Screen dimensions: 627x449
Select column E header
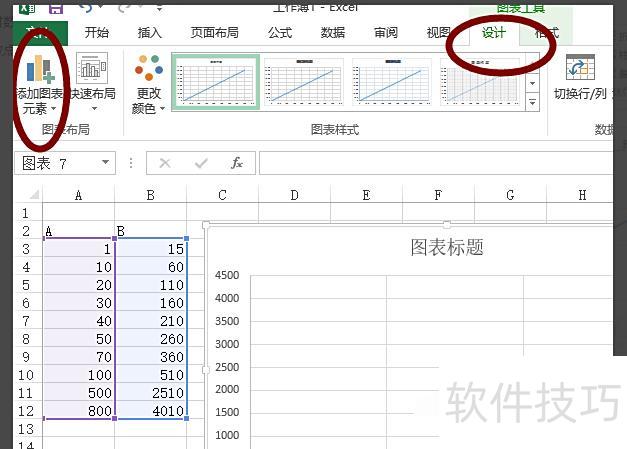(366, 195)
